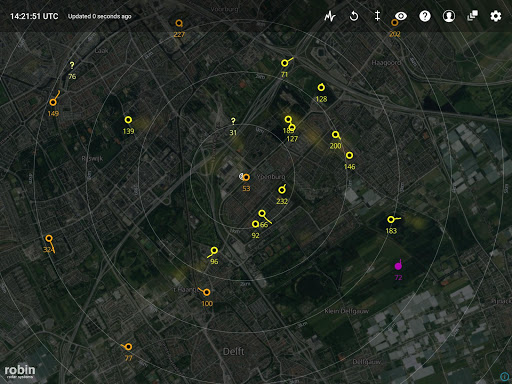Click the Laak map label
The height and width of the screenshot is (384, 512).
(x=101, y=51)
